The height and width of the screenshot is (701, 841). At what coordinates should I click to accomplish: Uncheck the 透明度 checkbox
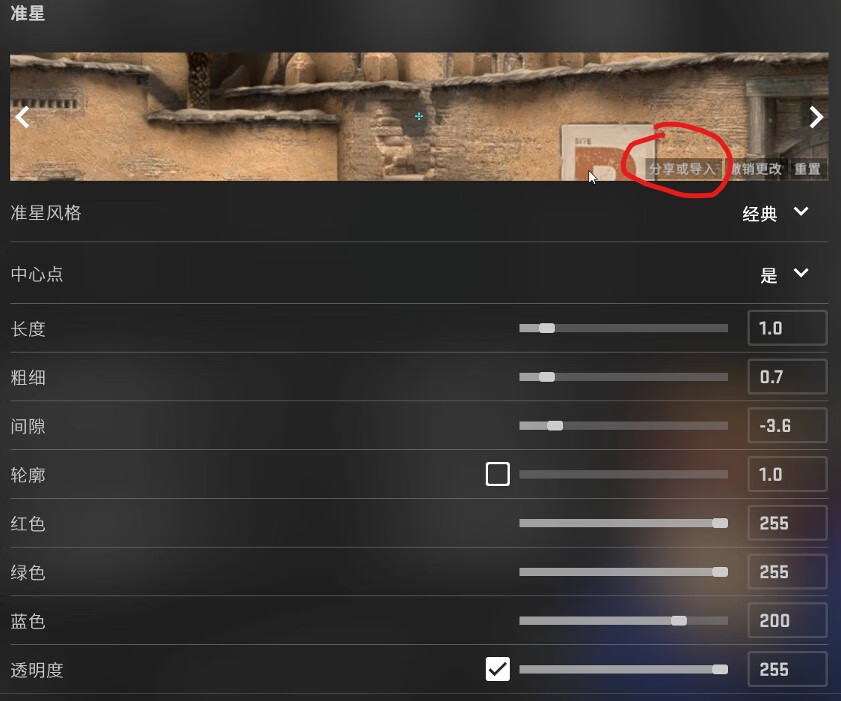pos(498,669)
